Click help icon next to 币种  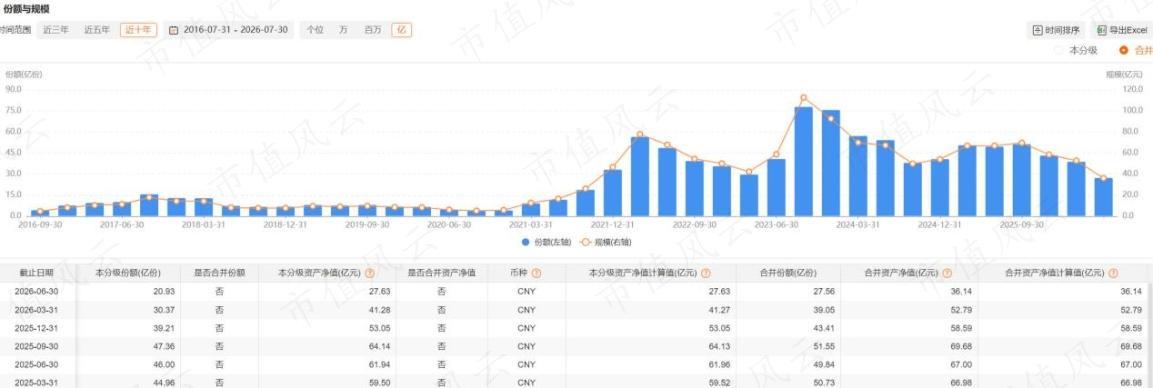pyautogui.click(x=536, y=273)
